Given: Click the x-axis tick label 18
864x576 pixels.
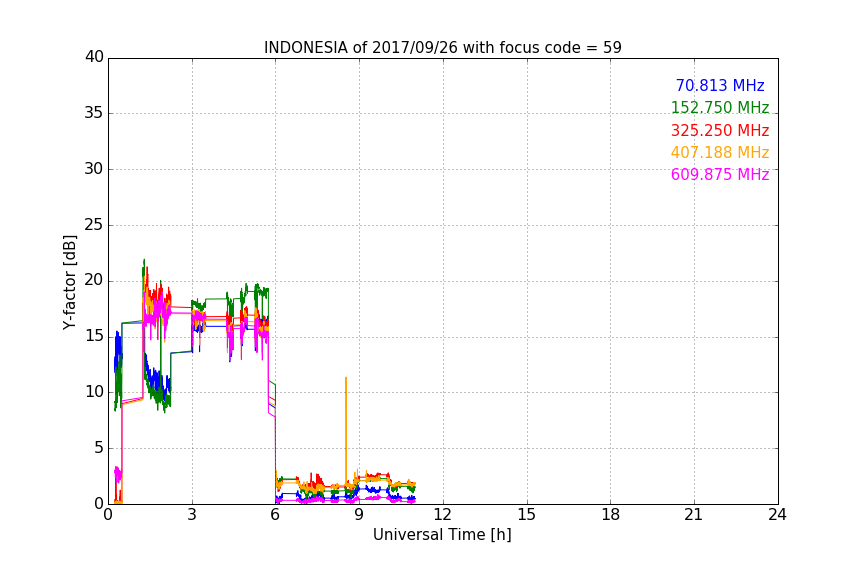Looking at the screenshot, I should click(611, 515).
